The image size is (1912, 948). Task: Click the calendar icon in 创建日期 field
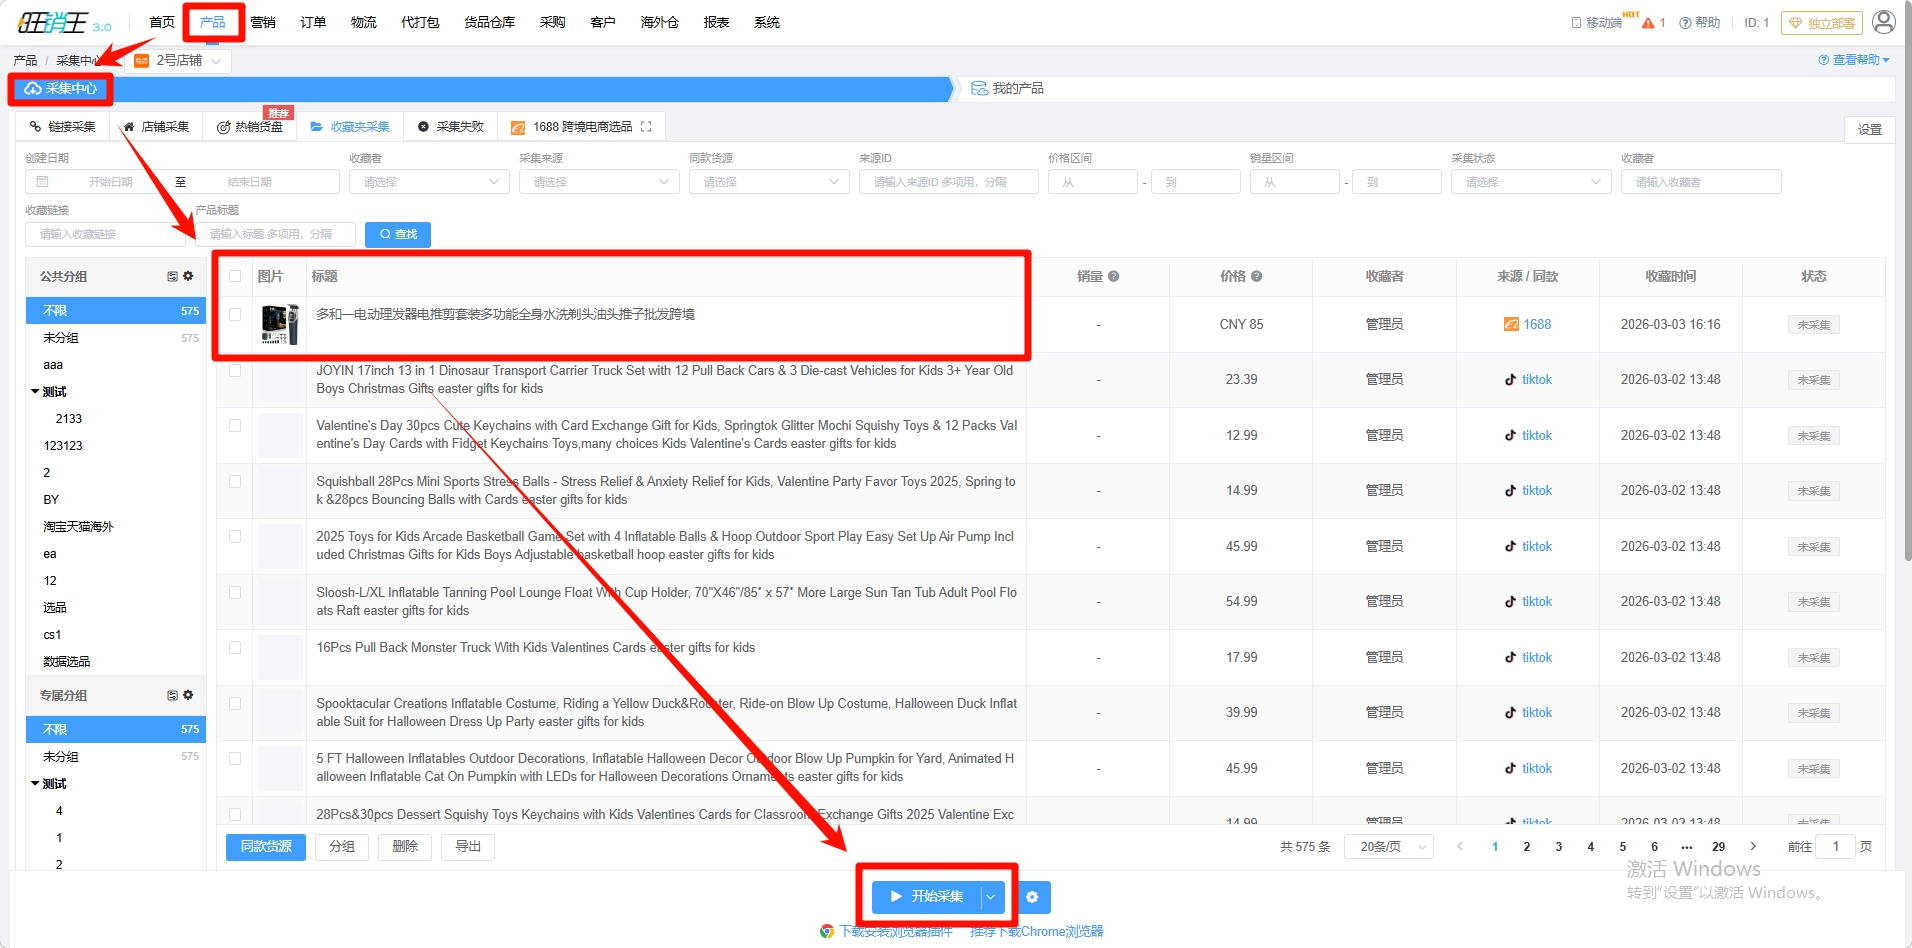pyautogui.click(x=42, y=182)
